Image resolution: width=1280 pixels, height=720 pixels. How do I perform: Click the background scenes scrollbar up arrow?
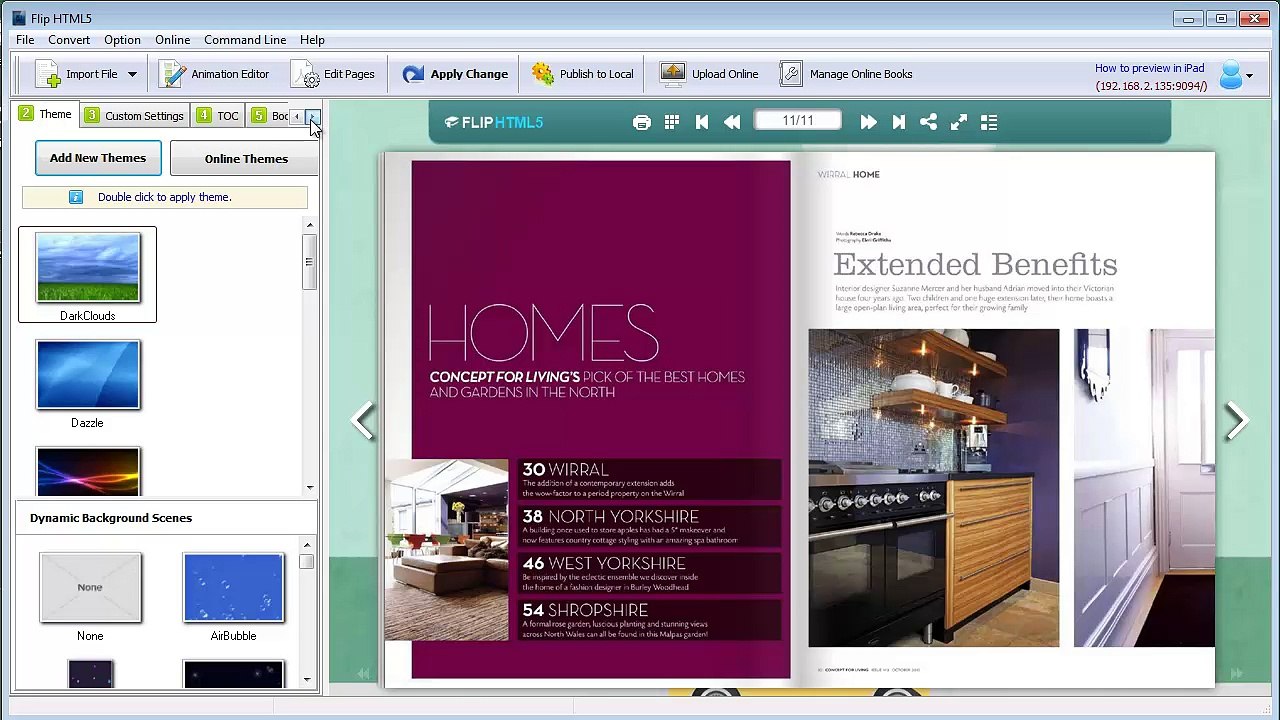pyautogui.click(x=306, y=546)
